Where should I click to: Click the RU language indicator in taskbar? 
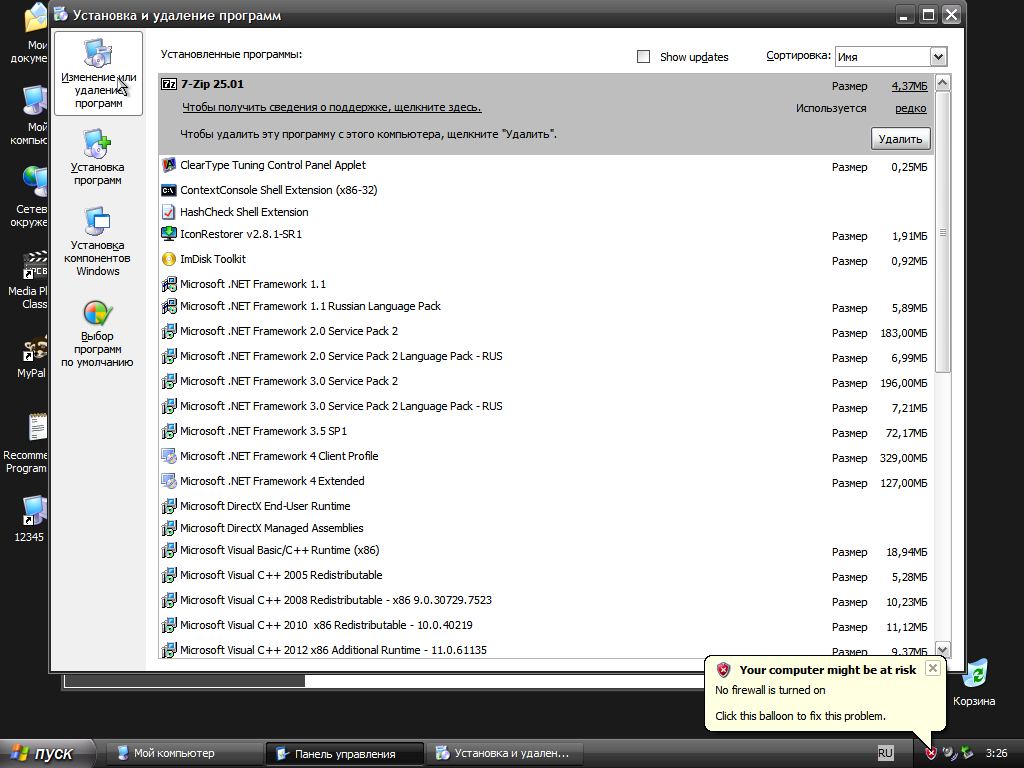coord(885,753)
